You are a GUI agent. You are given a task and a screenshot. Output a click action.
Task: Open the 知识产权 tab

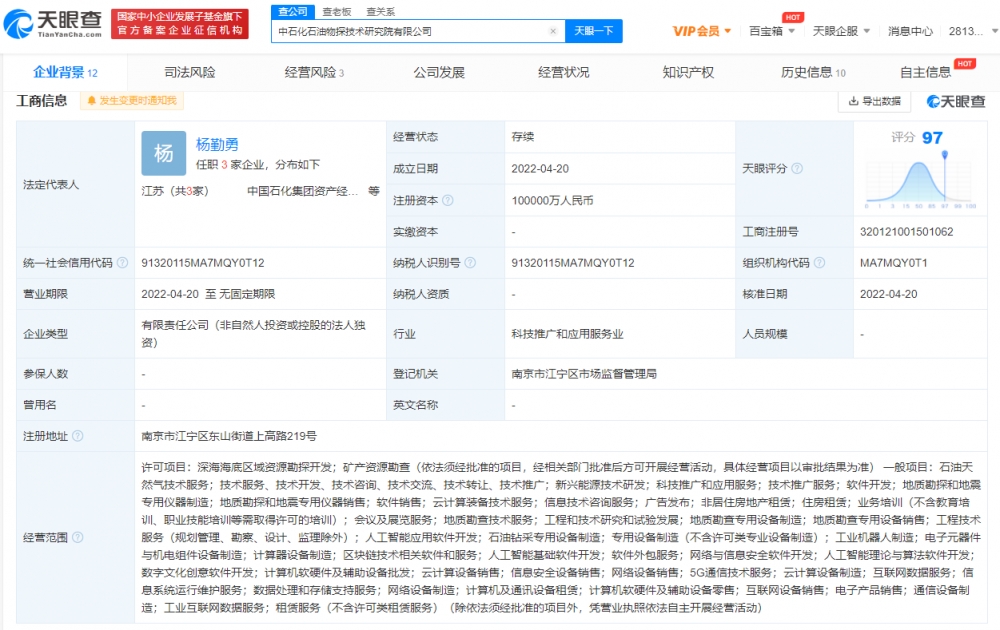pos(688,73)
